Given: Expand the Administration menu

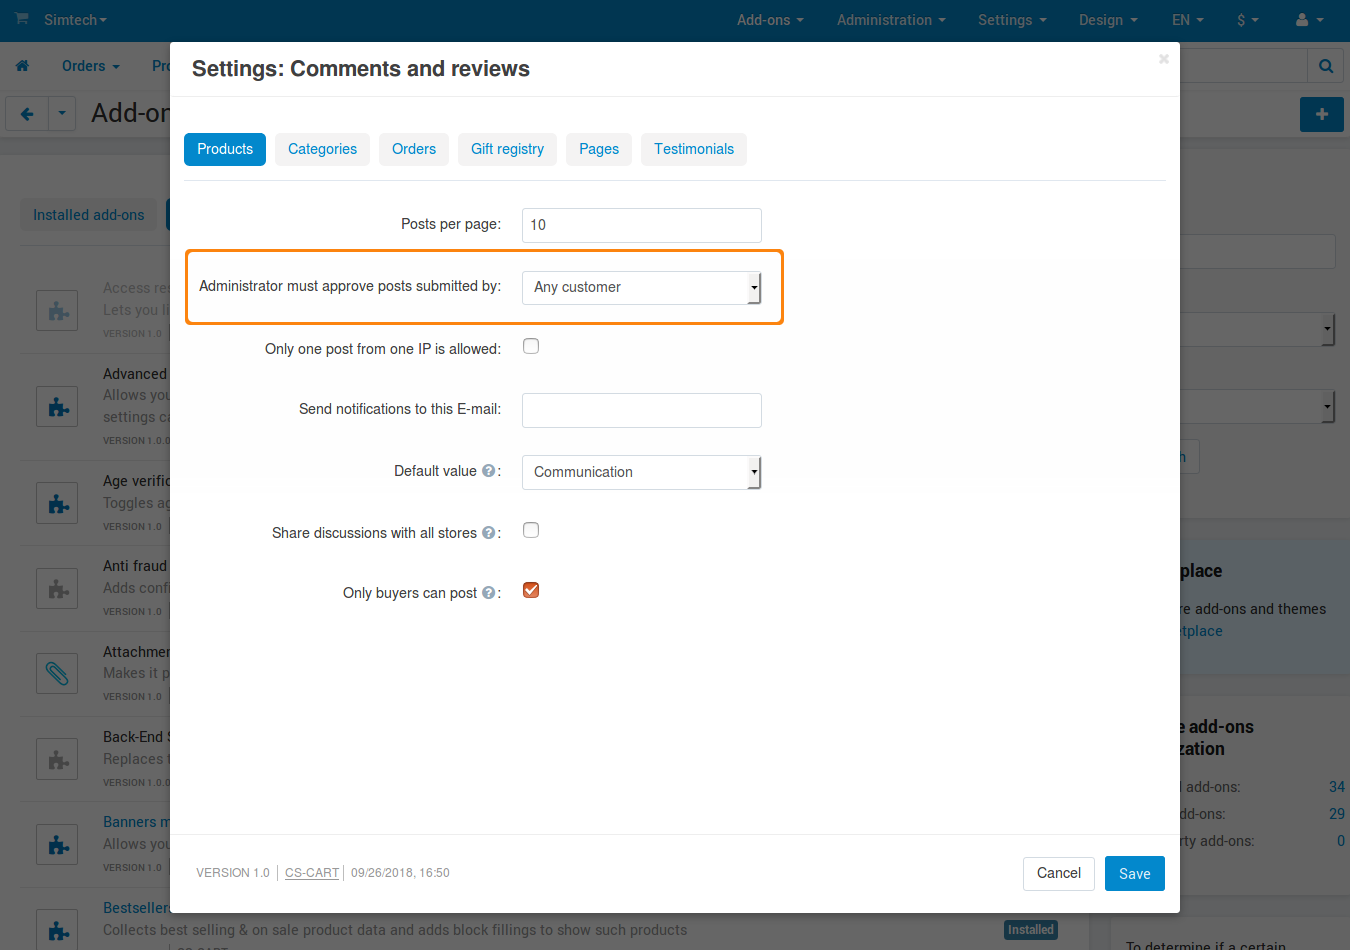Looking at the screenshot, I should 890,20.
